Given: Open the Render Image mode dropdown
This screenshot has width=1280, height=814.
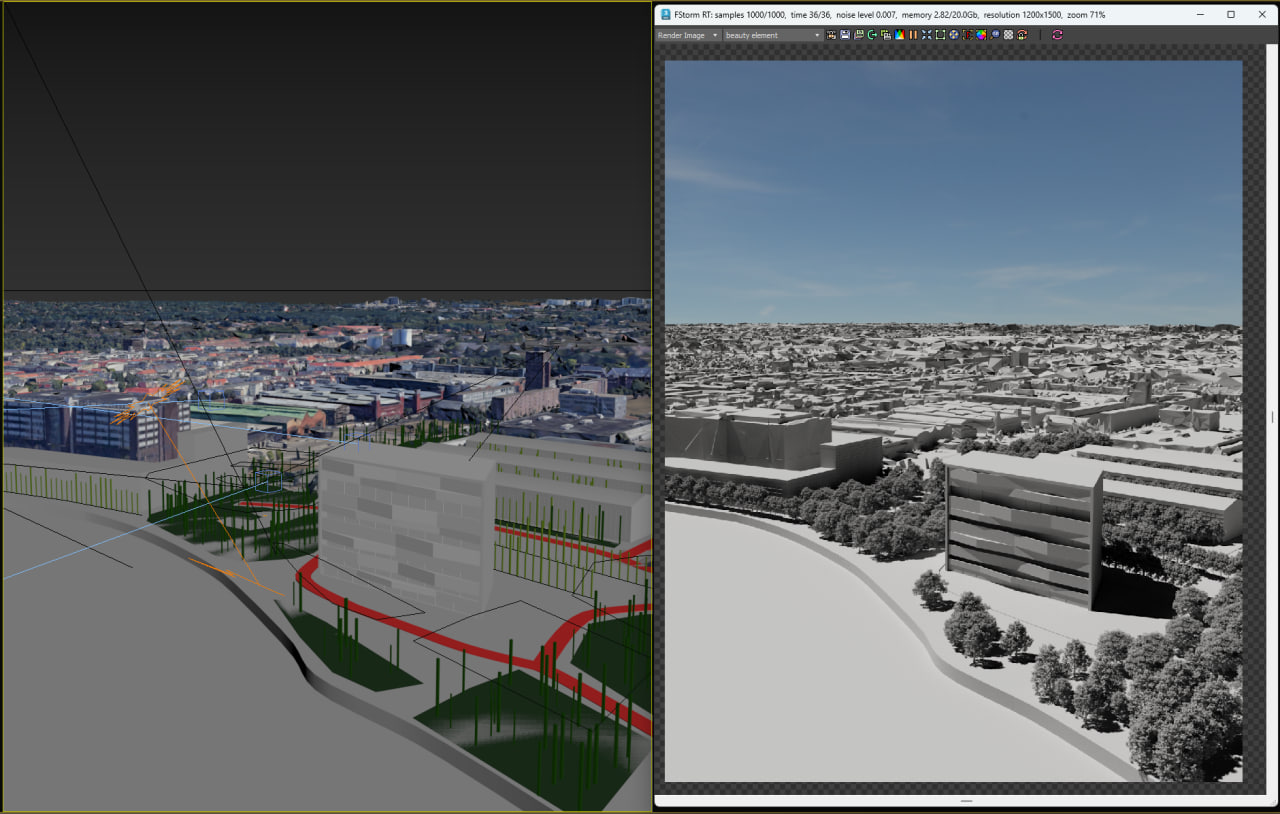Looking at the screenshot, I should (x=688, y=35).
